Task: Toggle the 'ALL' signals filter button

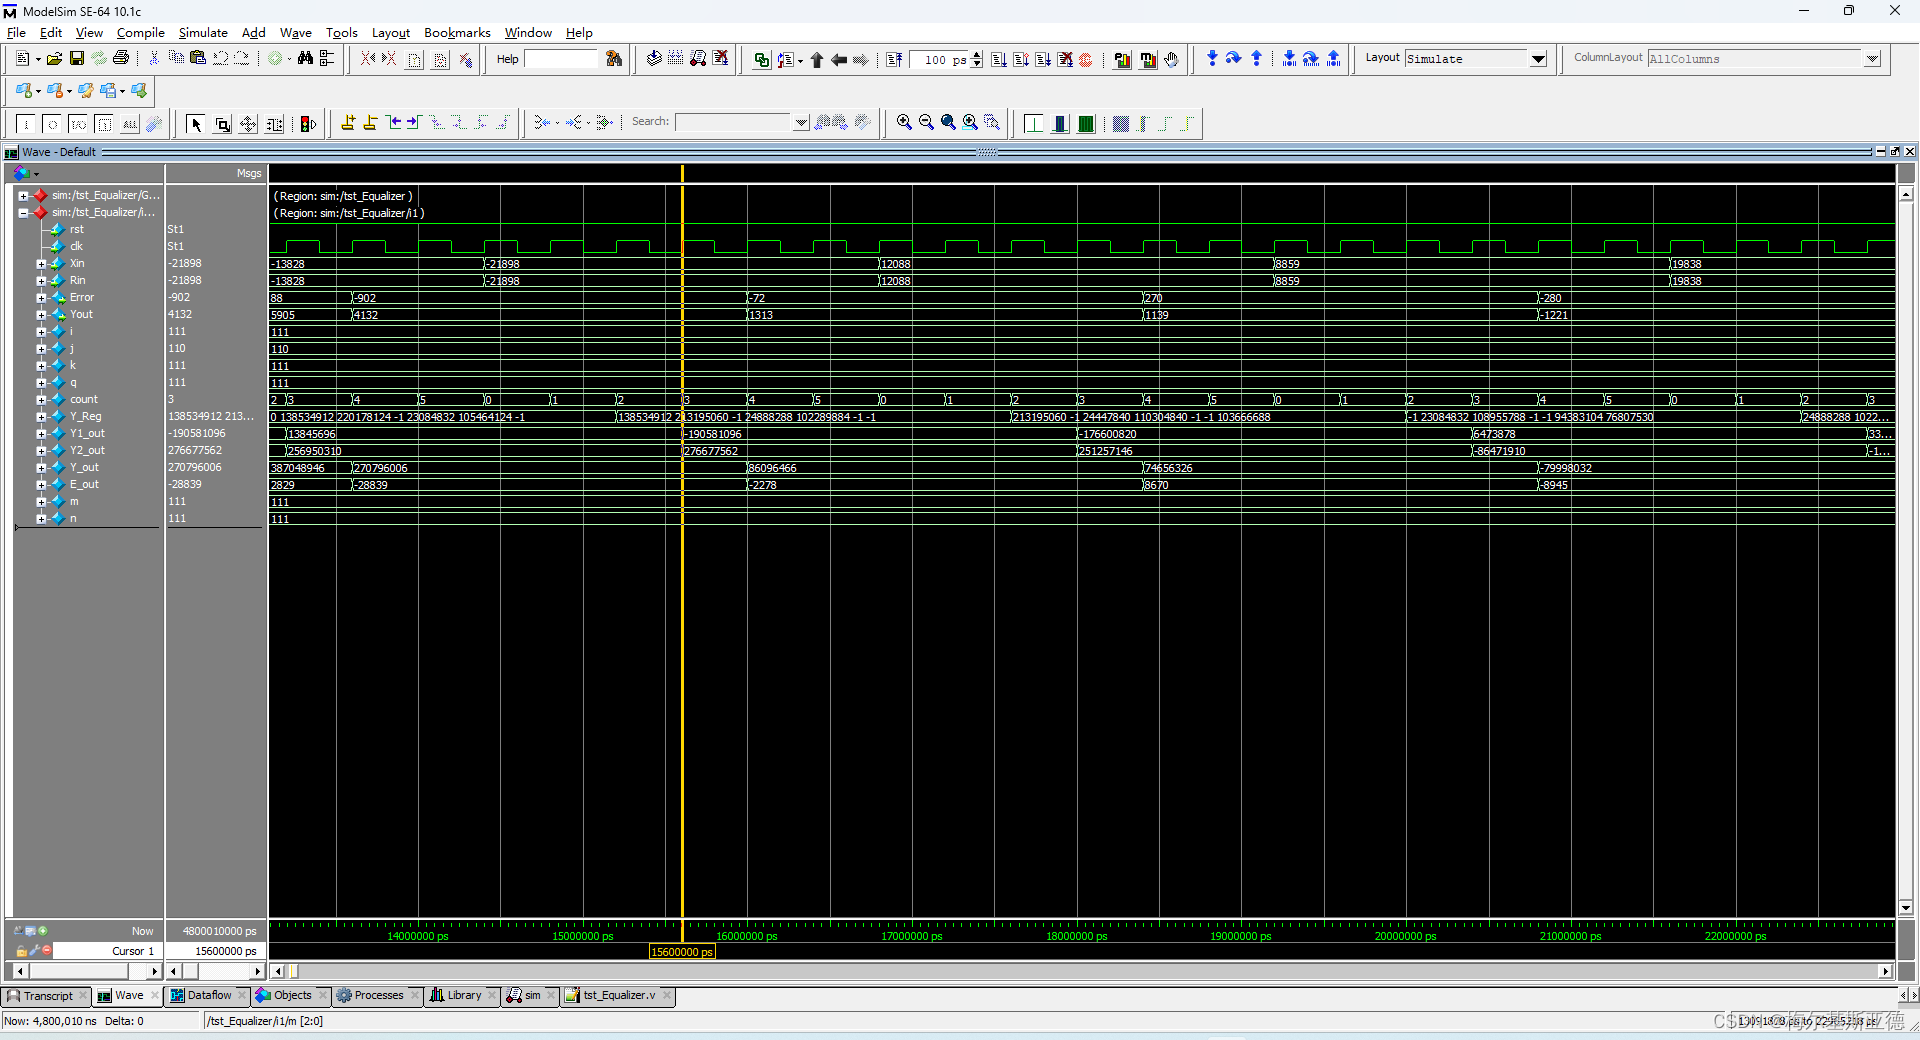Action: pyautogui.click(x=130, y=124)
